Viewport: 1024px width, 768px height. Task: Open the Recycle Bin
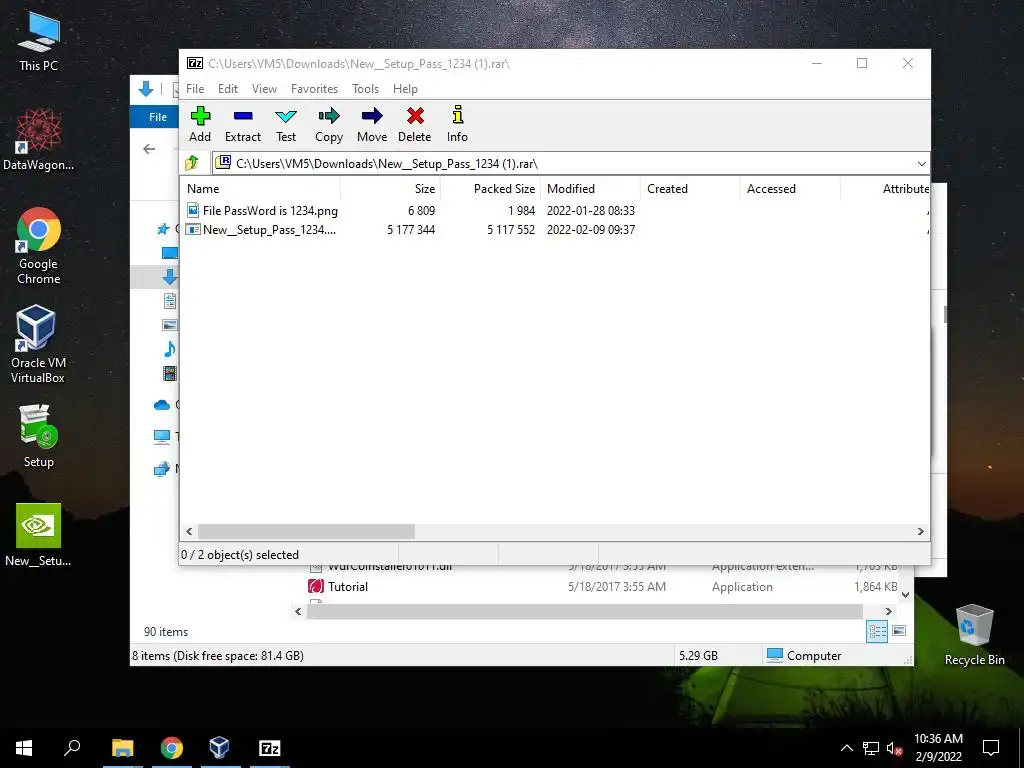click(x=974, y=635)
